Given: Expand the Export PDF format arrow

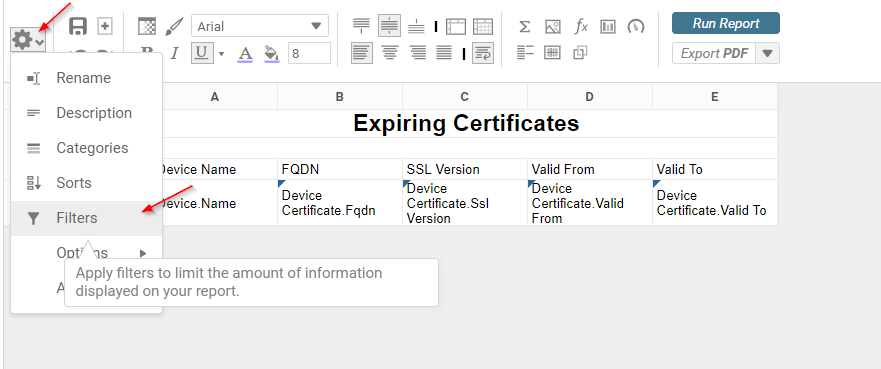Looking at the screenshot, I should coord(768,53).
